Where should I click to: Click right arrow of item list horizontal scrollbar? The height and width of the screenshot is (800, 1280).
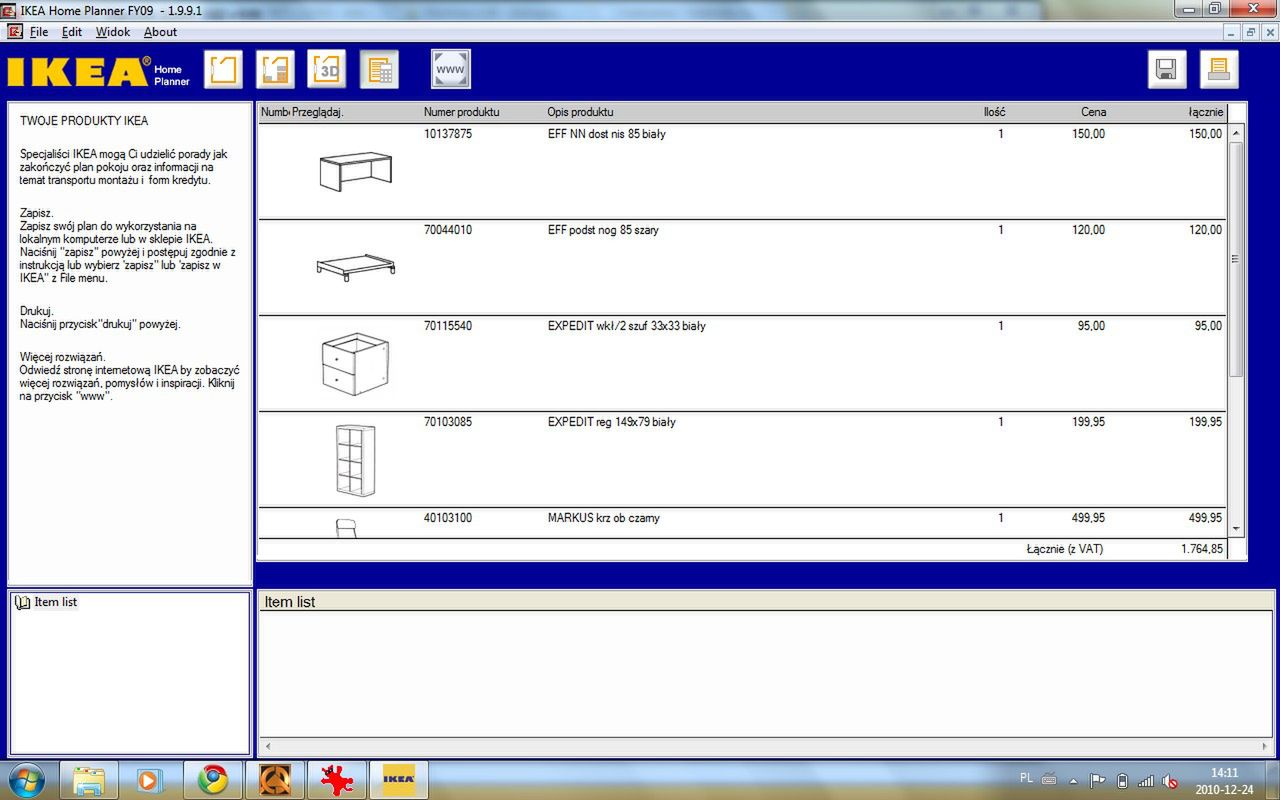coord(1266,747)
